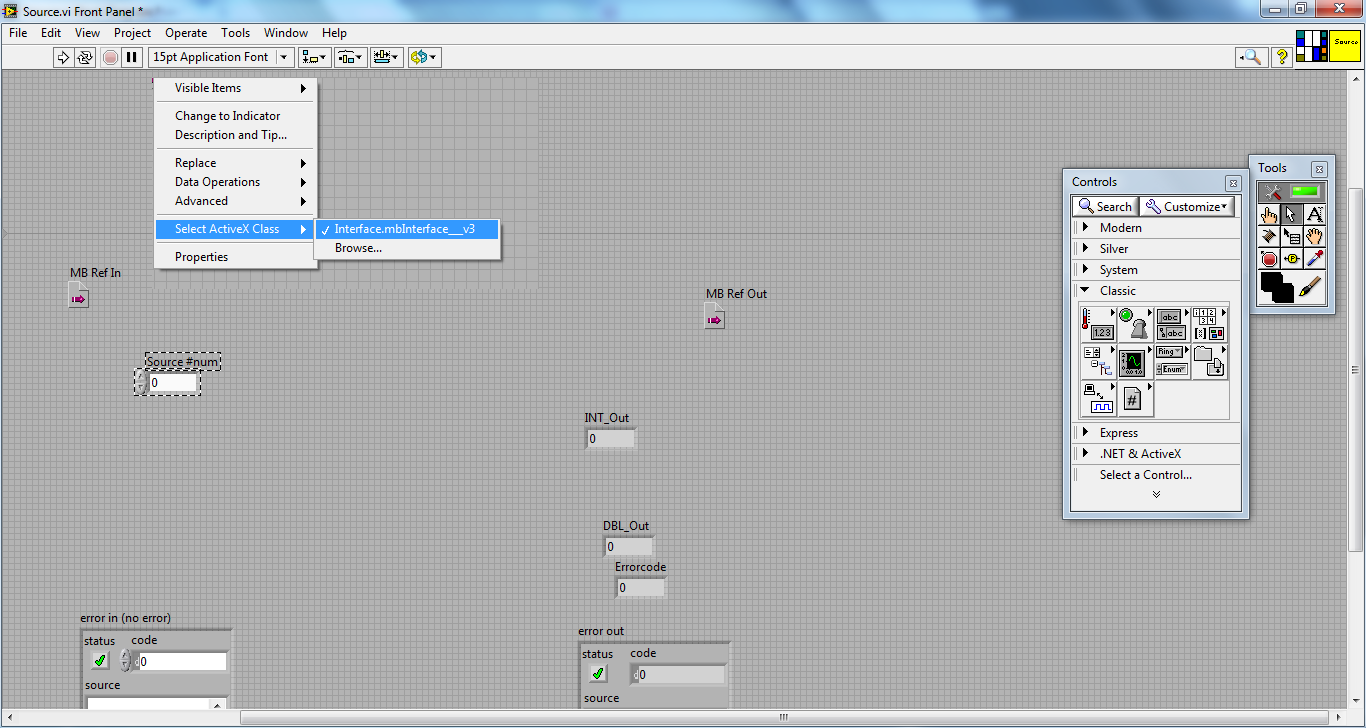This screenshot has width=1366, height=728.
Task: Close the Tools palette
Action: point(1319,169)
